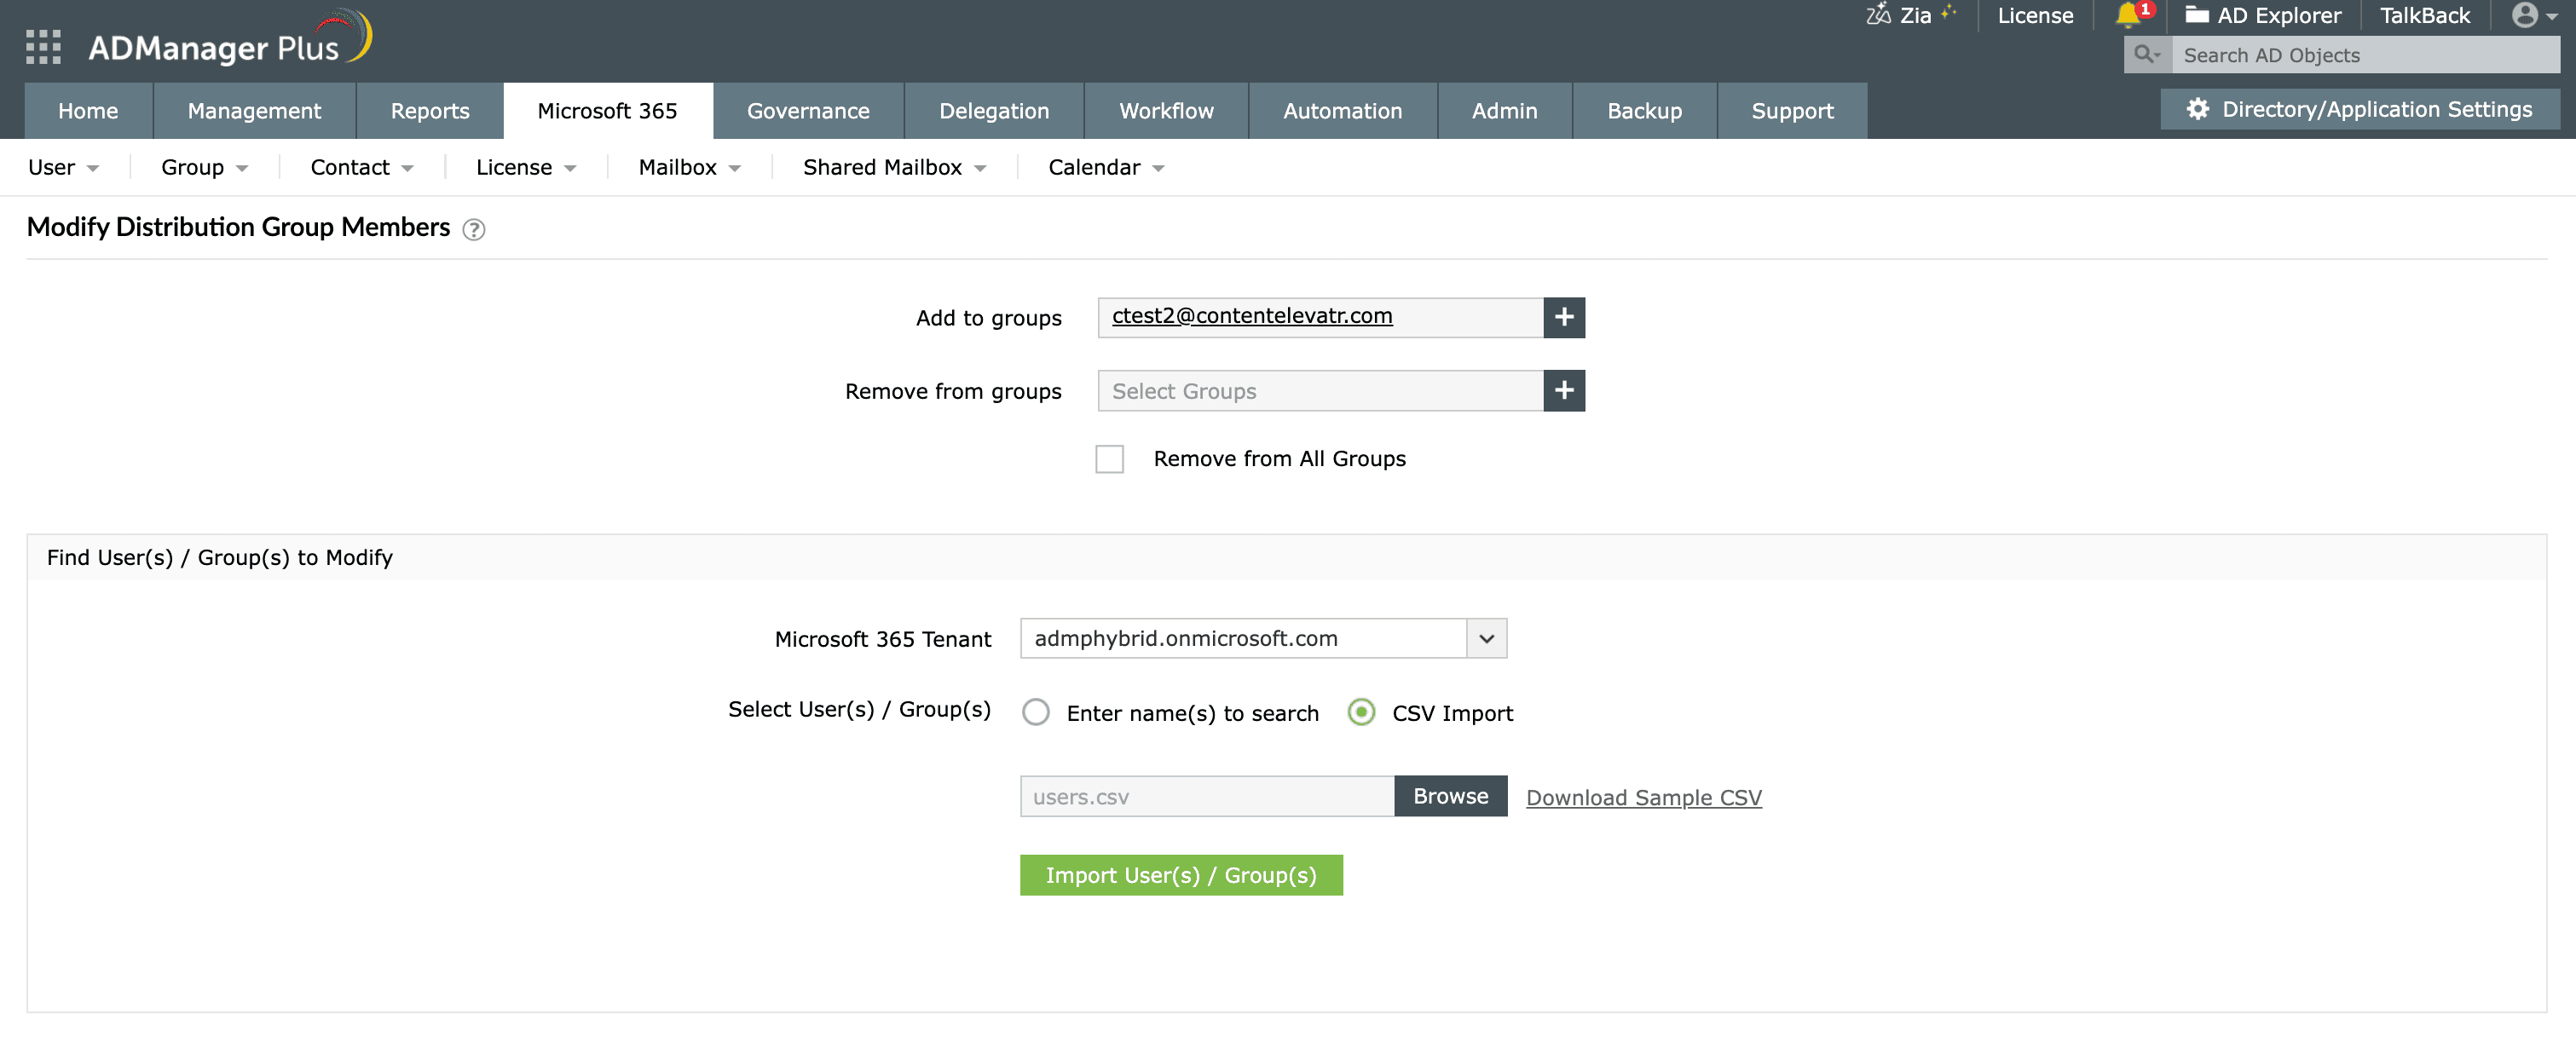Open AD Explorer
This screenshot has width=2576, height=1043.
2264,15
